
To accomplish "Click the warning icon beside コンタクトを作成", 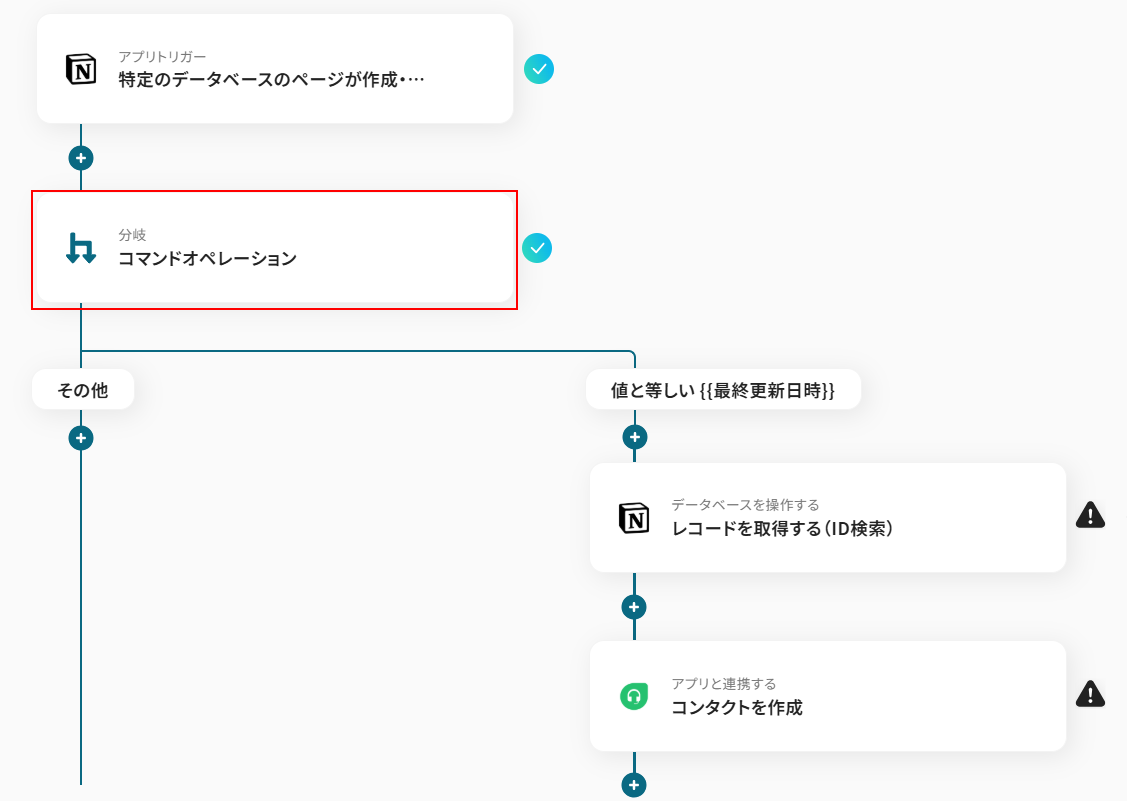I will click(x=1090, y=694).
